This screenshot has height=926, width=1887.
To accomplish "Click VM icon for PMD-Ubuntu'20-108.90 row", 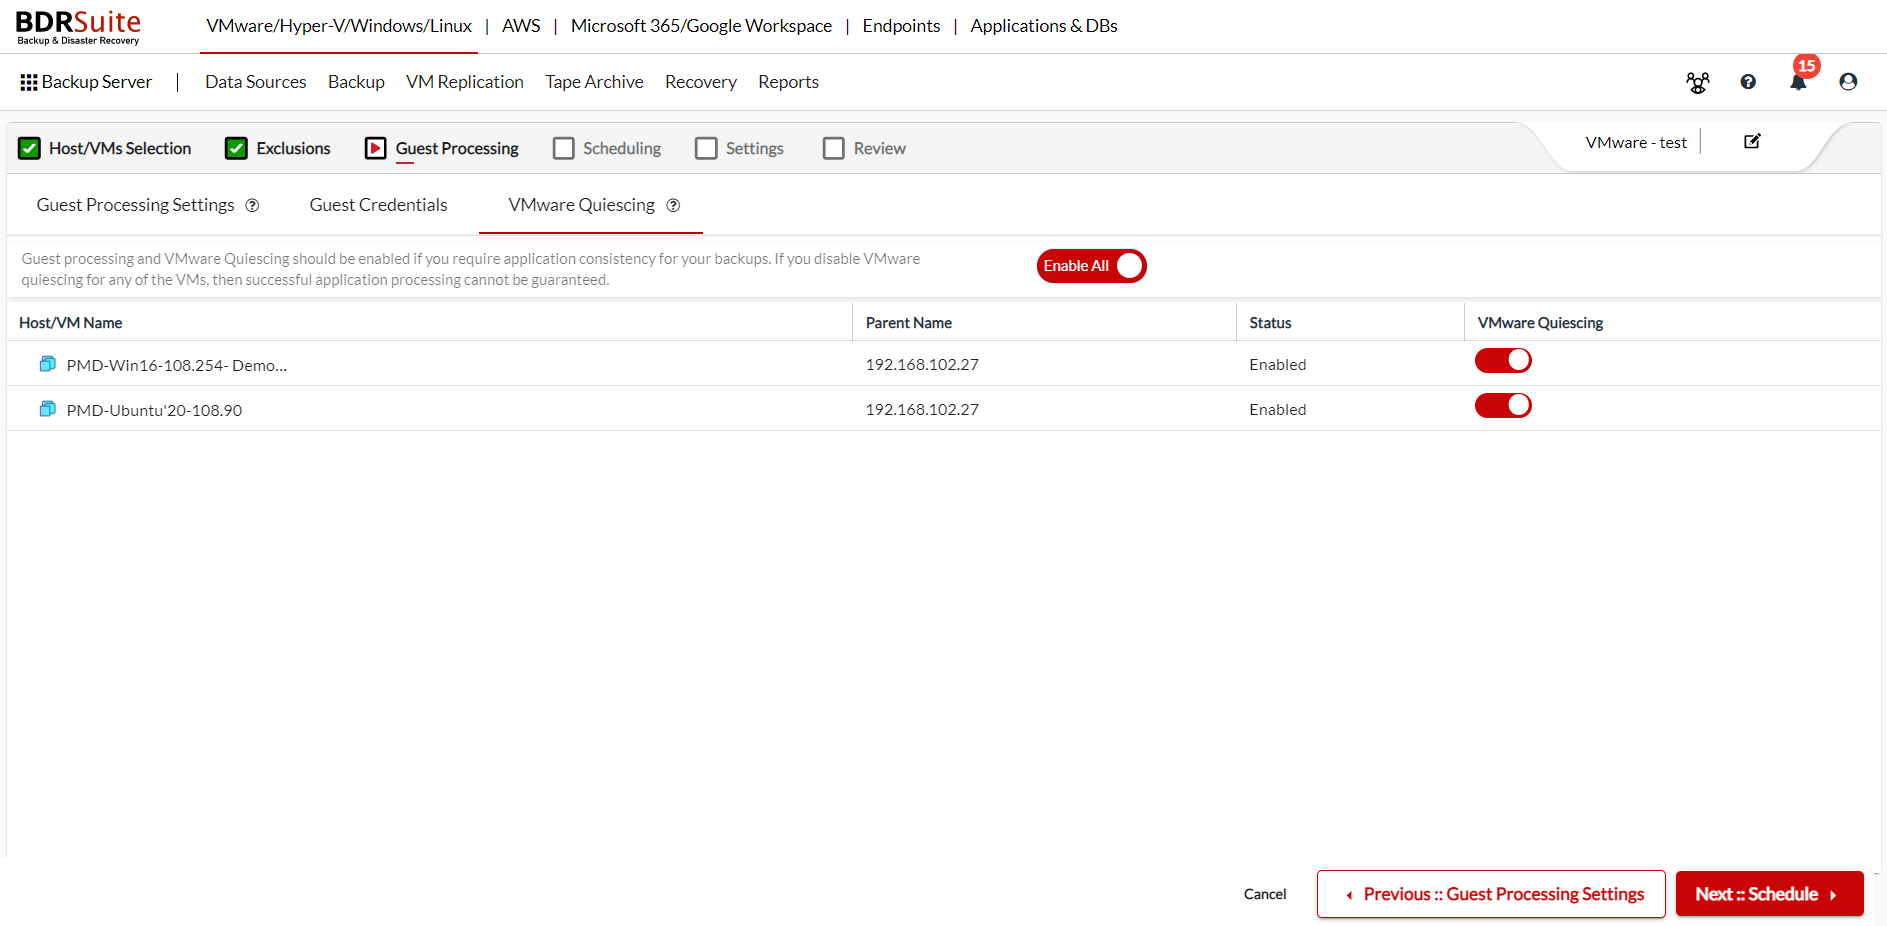I will (47, 409).
